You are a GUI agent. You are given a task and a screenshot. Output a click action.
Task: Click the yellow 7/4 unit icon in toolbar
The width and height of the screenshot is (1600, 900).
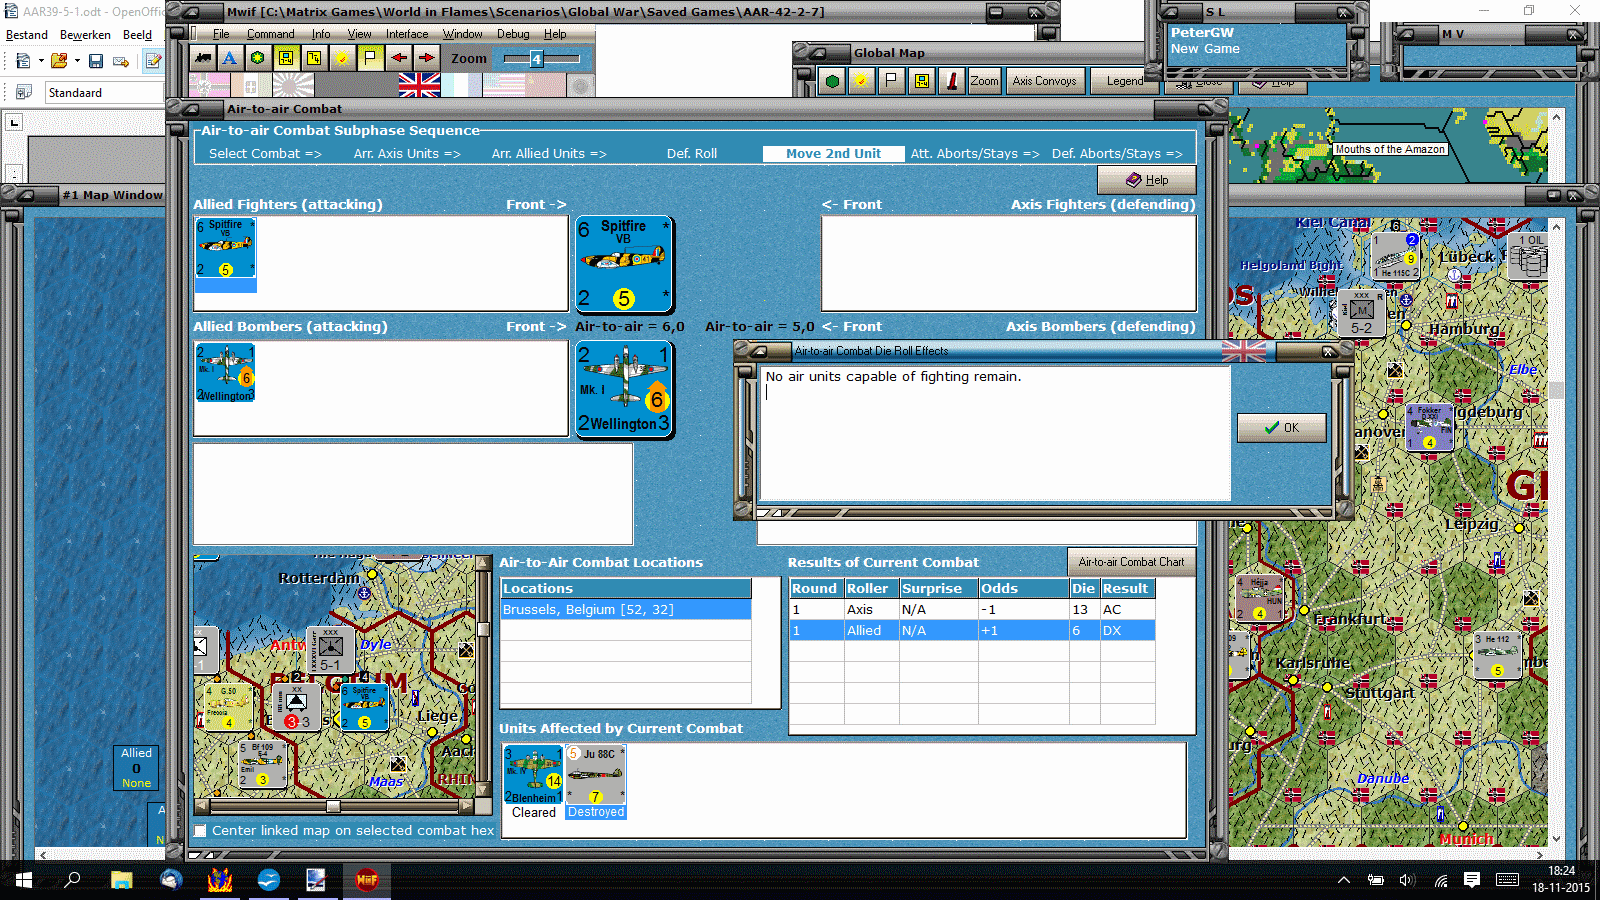pos(314,58)
